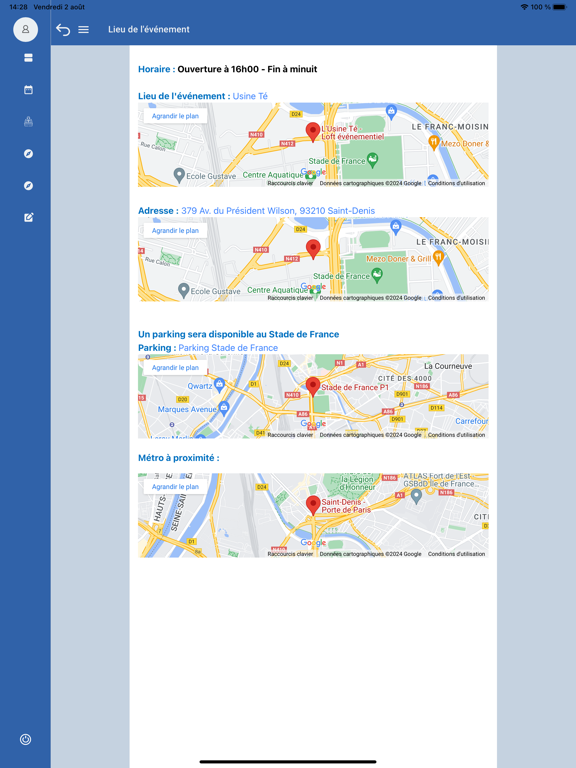
Task: Open the user profile avatar
Action: click(x=25, y=29)
